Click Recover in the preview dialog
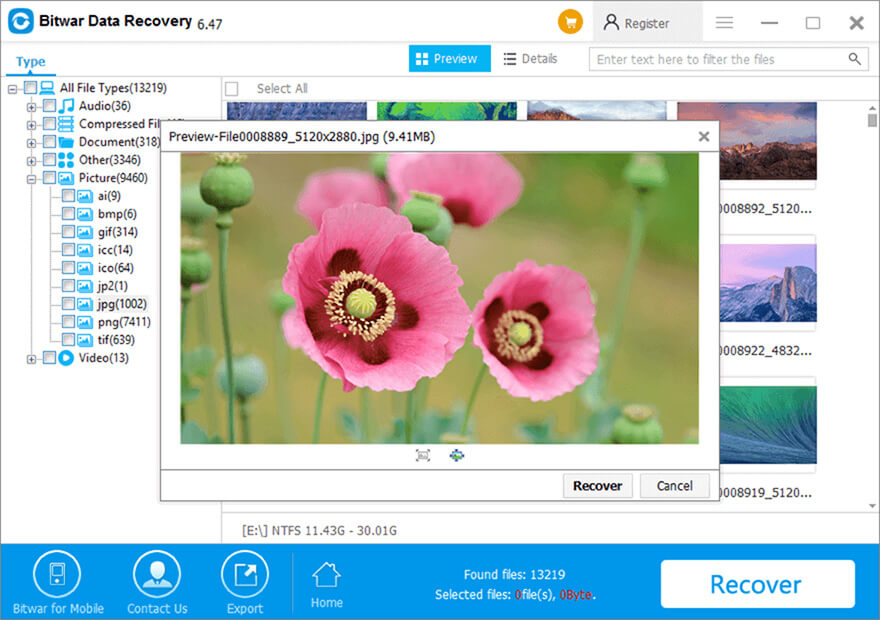Image resolution: width=880 pixels, height=620 pixels. [597, 486]
